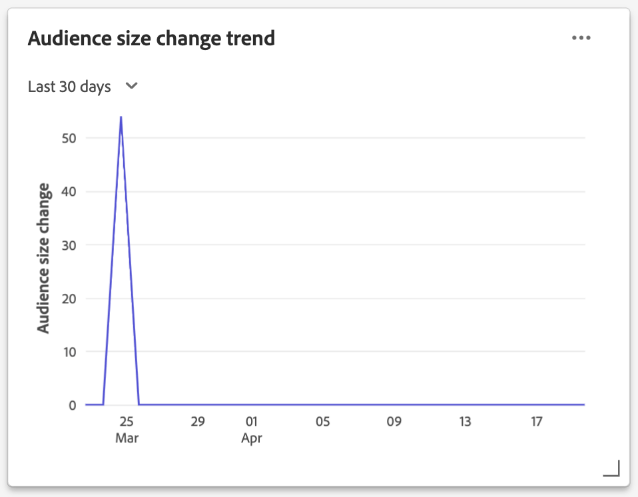The width and height of the screenshot is (638, 497).
Task: Click the peak point of the trend line
Action: pyautogui.click(x=121, y=117)
